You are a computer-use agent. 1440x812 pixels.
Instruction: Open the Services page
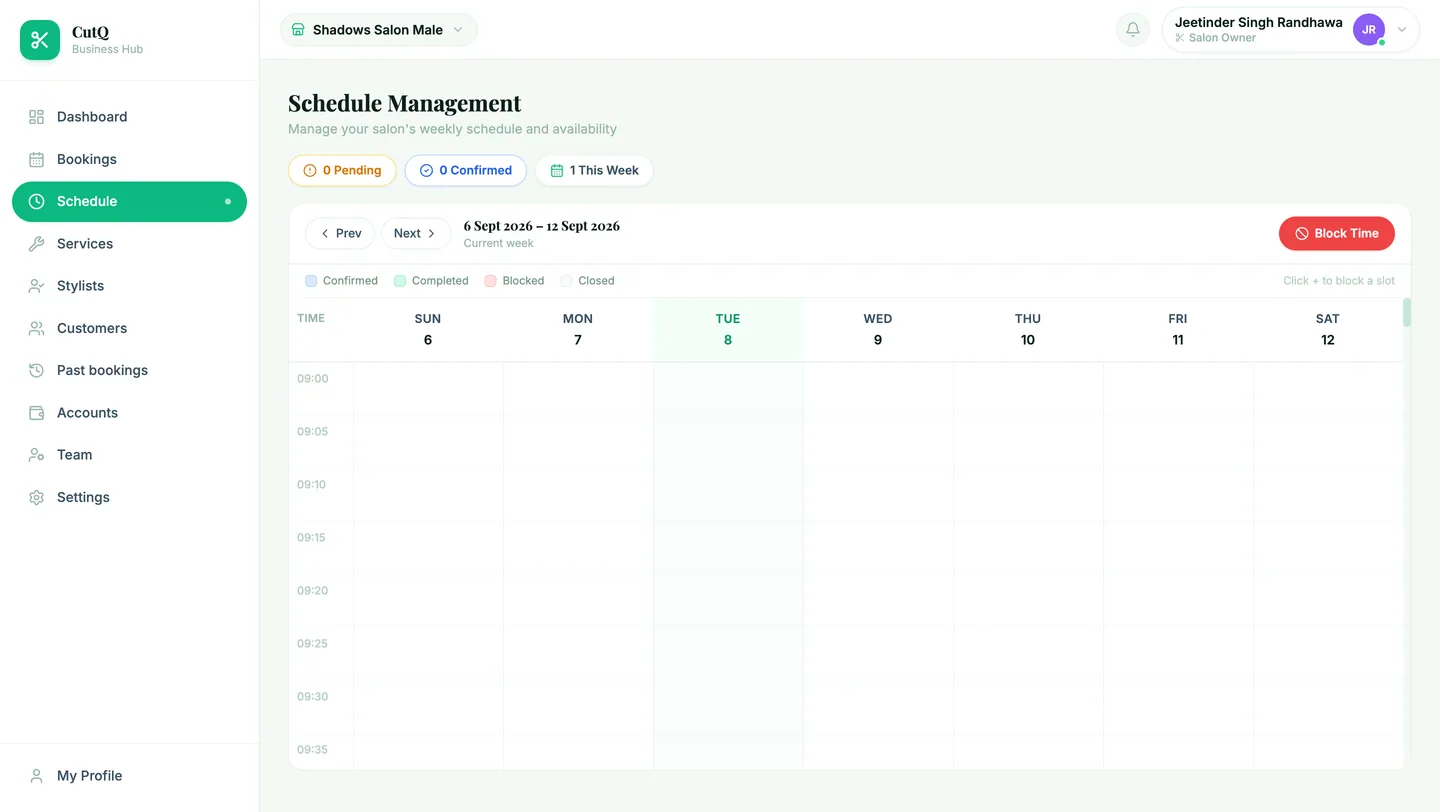click(x=129, y=244)
